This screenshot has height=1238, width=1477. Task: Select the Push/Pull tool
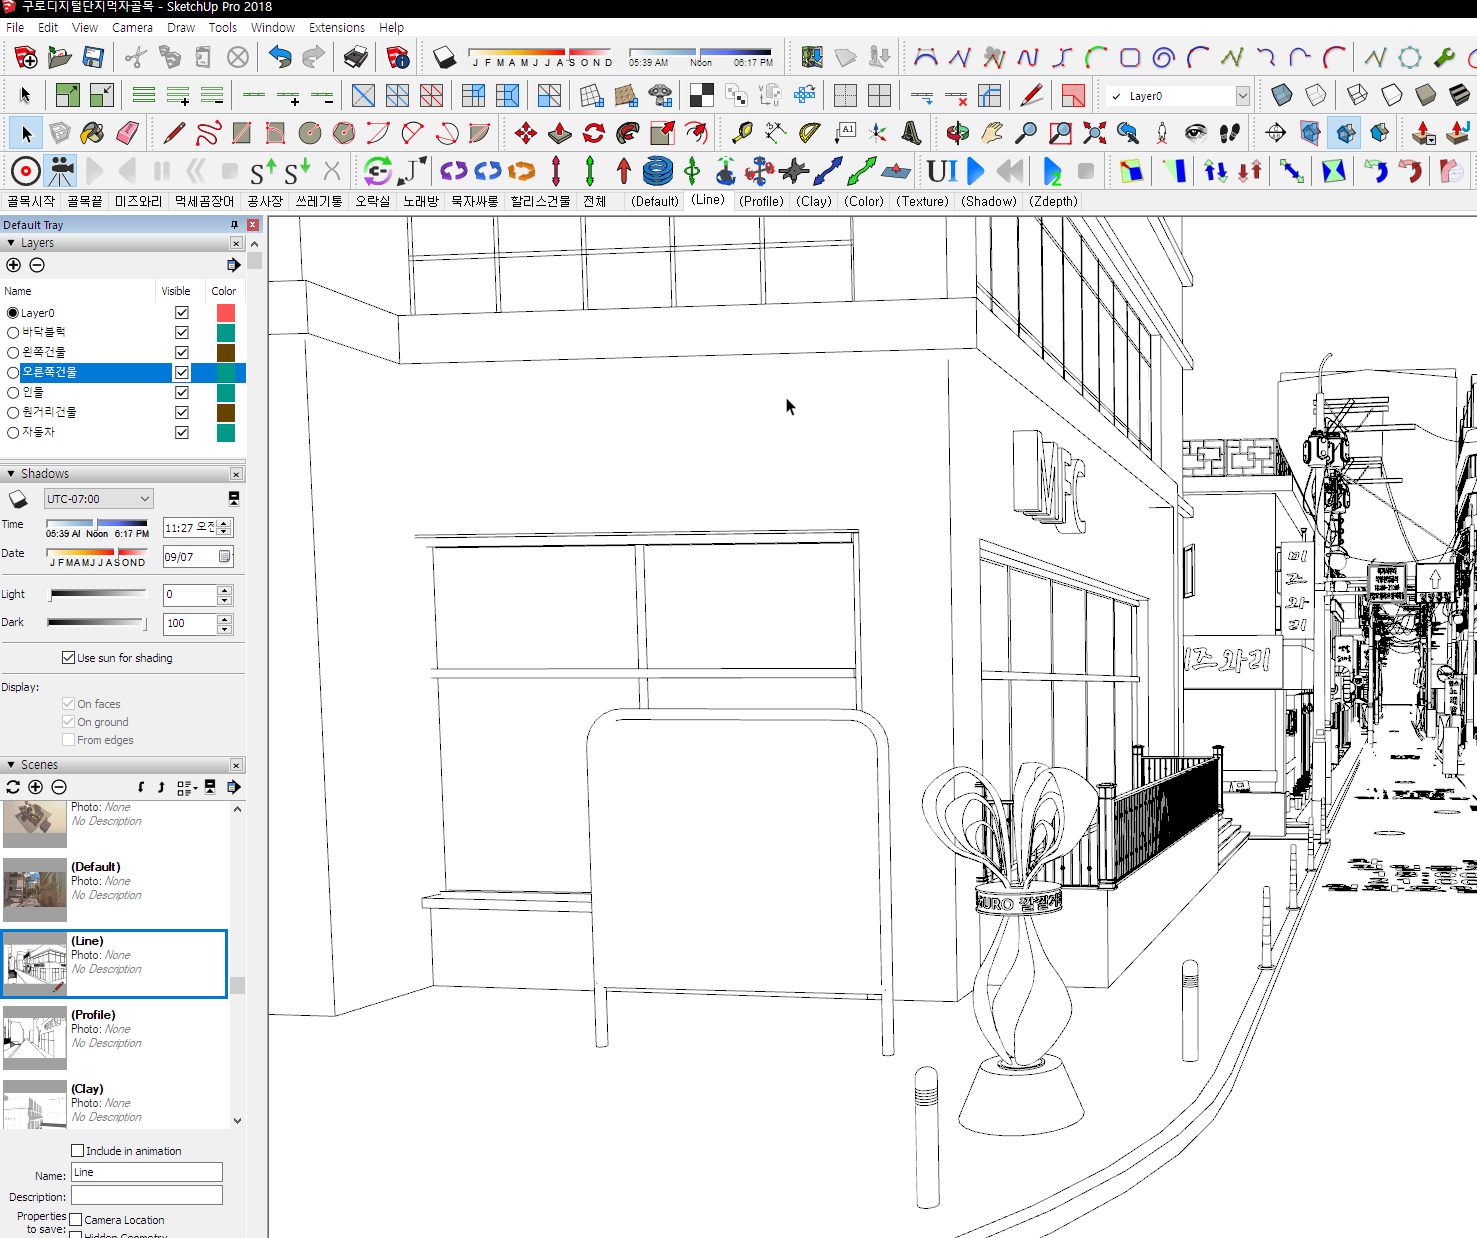click(559, 132)
